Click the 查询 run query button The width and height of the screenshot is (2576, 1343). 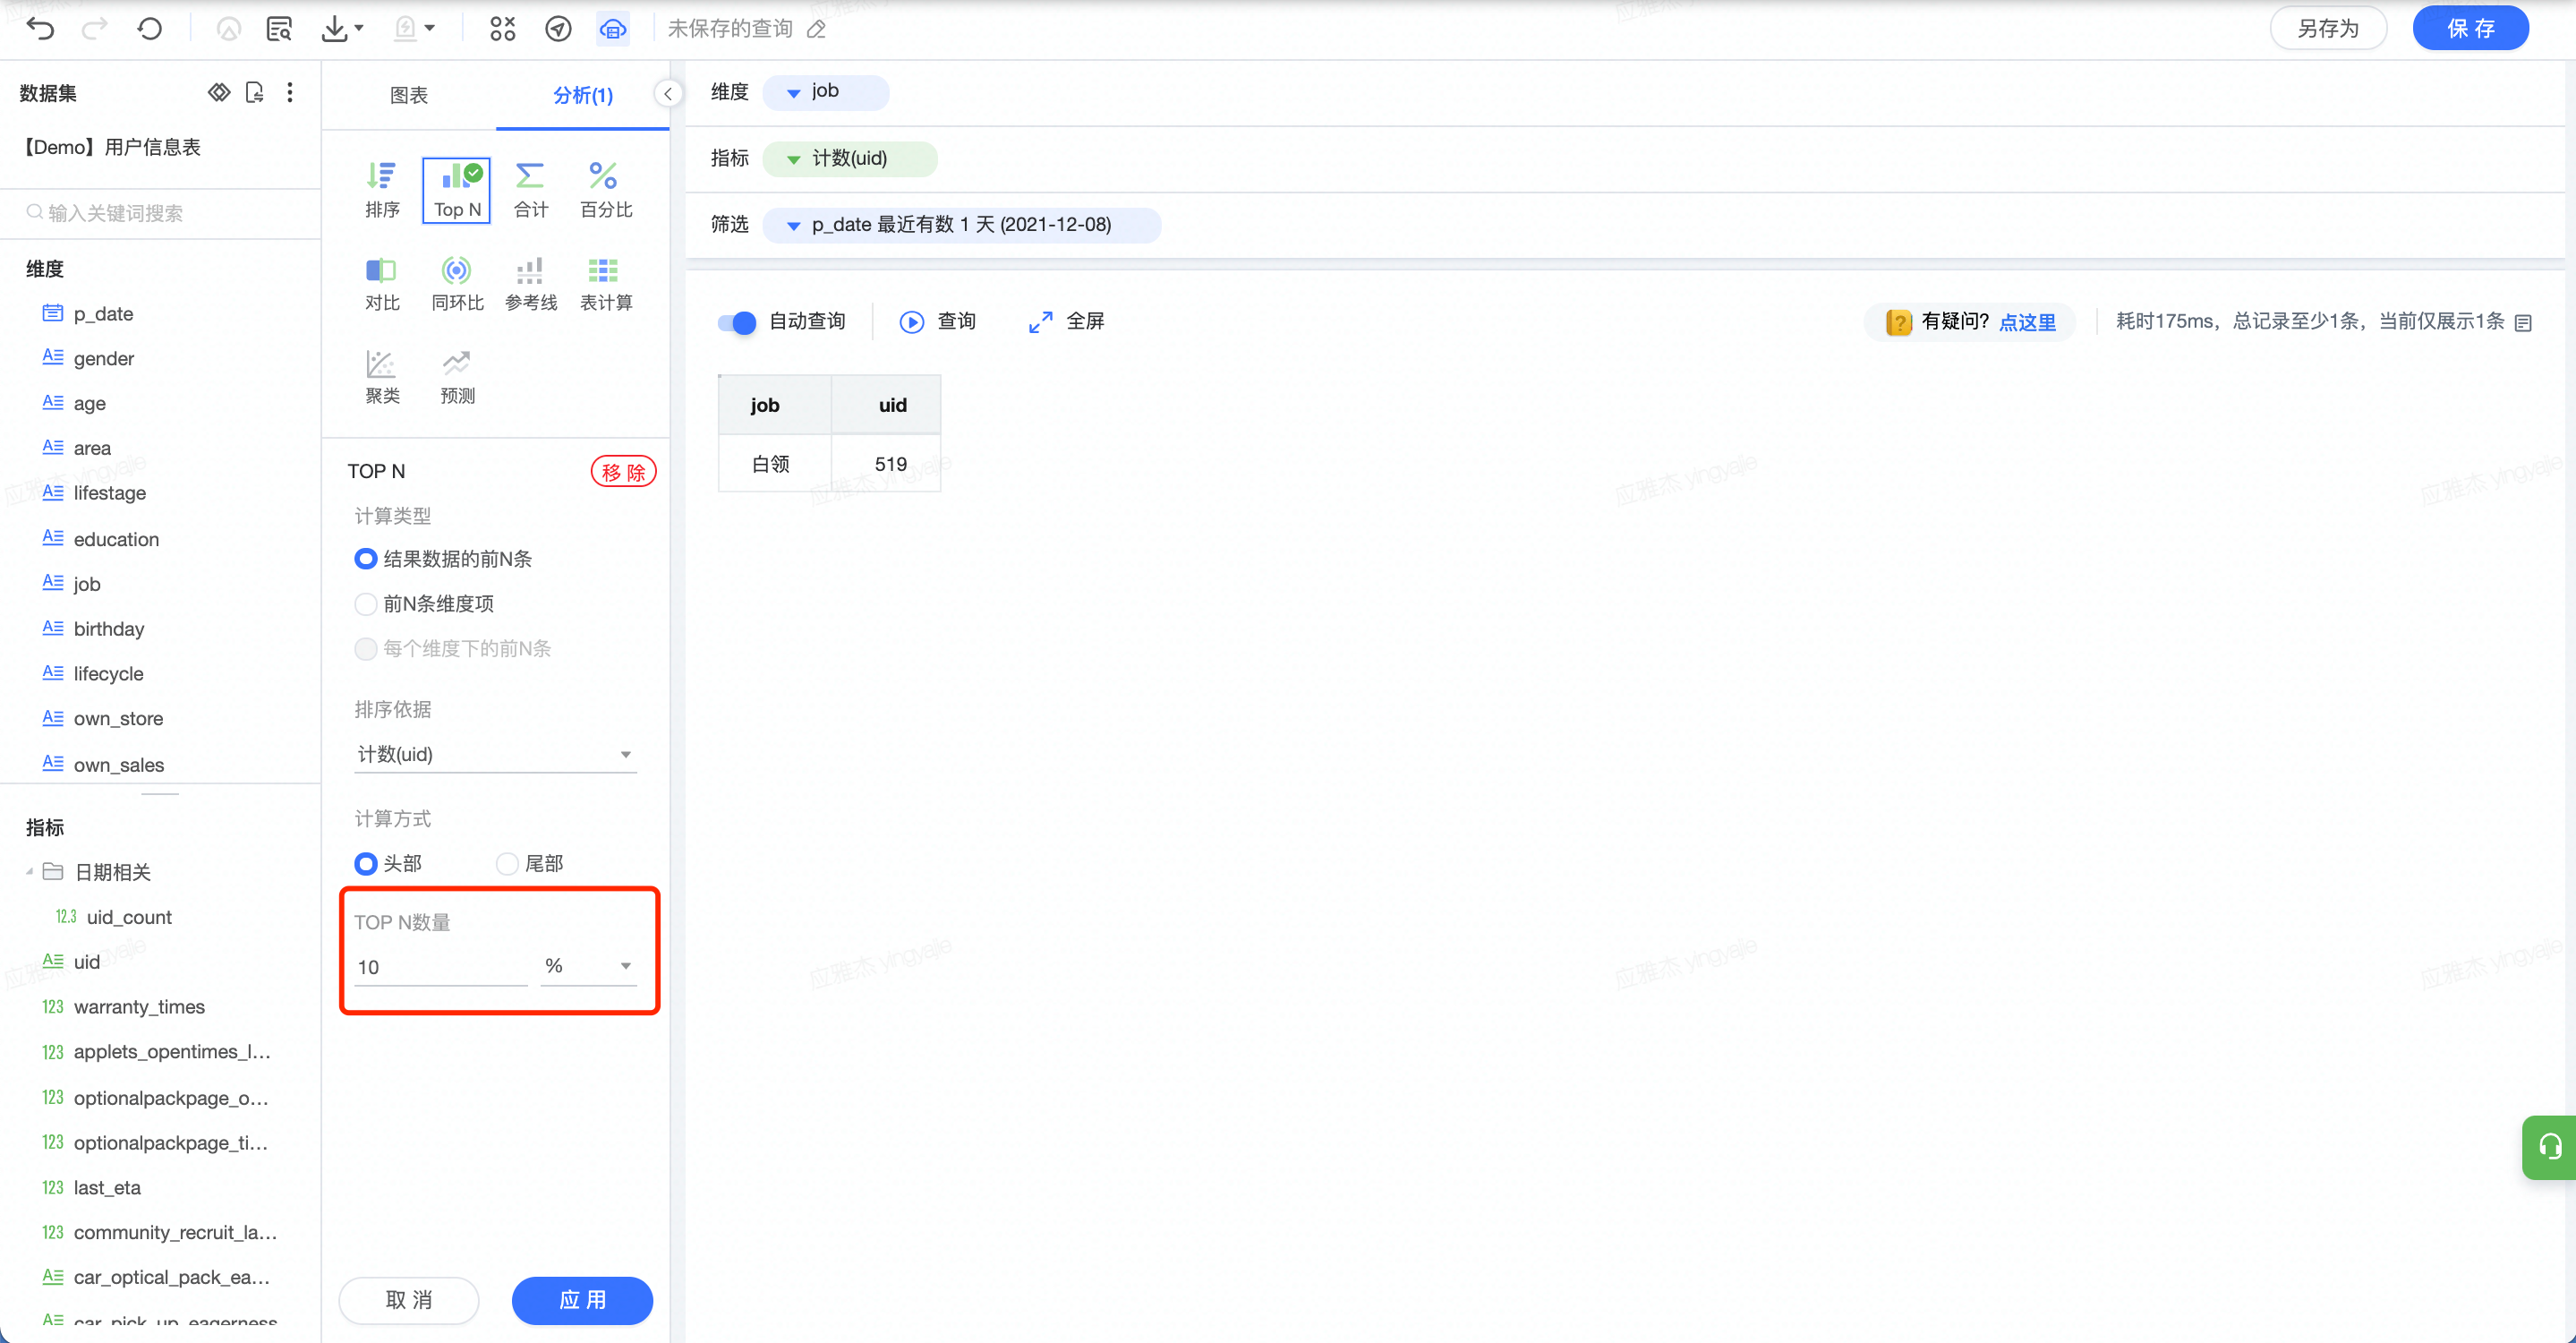tap(938, 321)
